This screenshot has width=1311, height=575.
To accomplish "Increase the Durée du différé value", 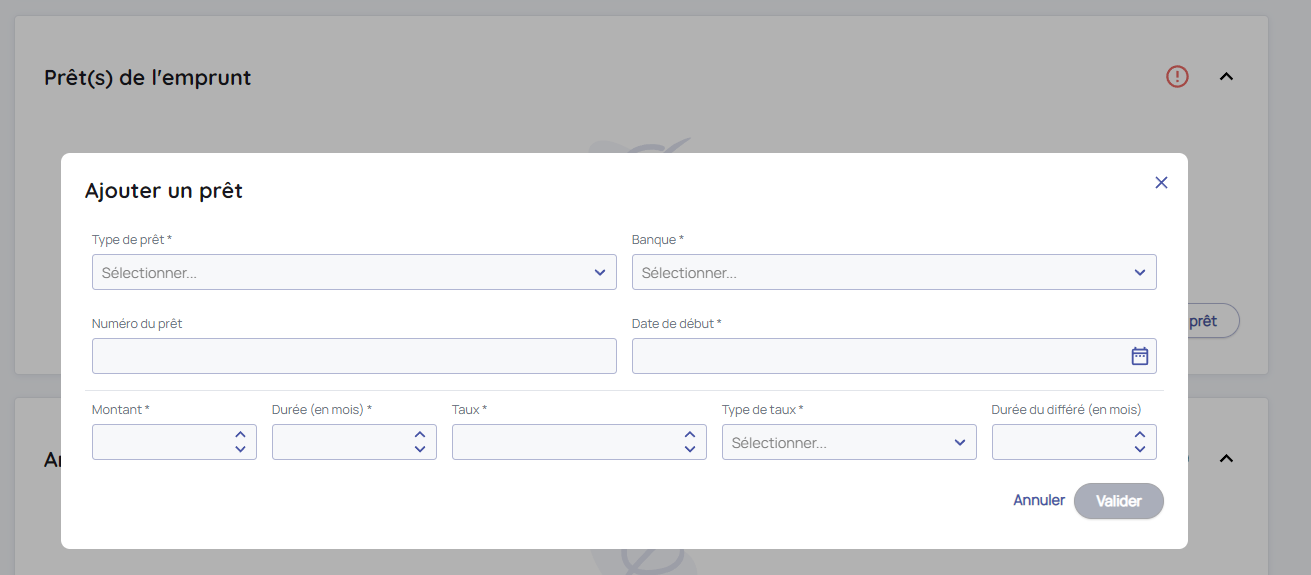I will tap(1139, 435).
